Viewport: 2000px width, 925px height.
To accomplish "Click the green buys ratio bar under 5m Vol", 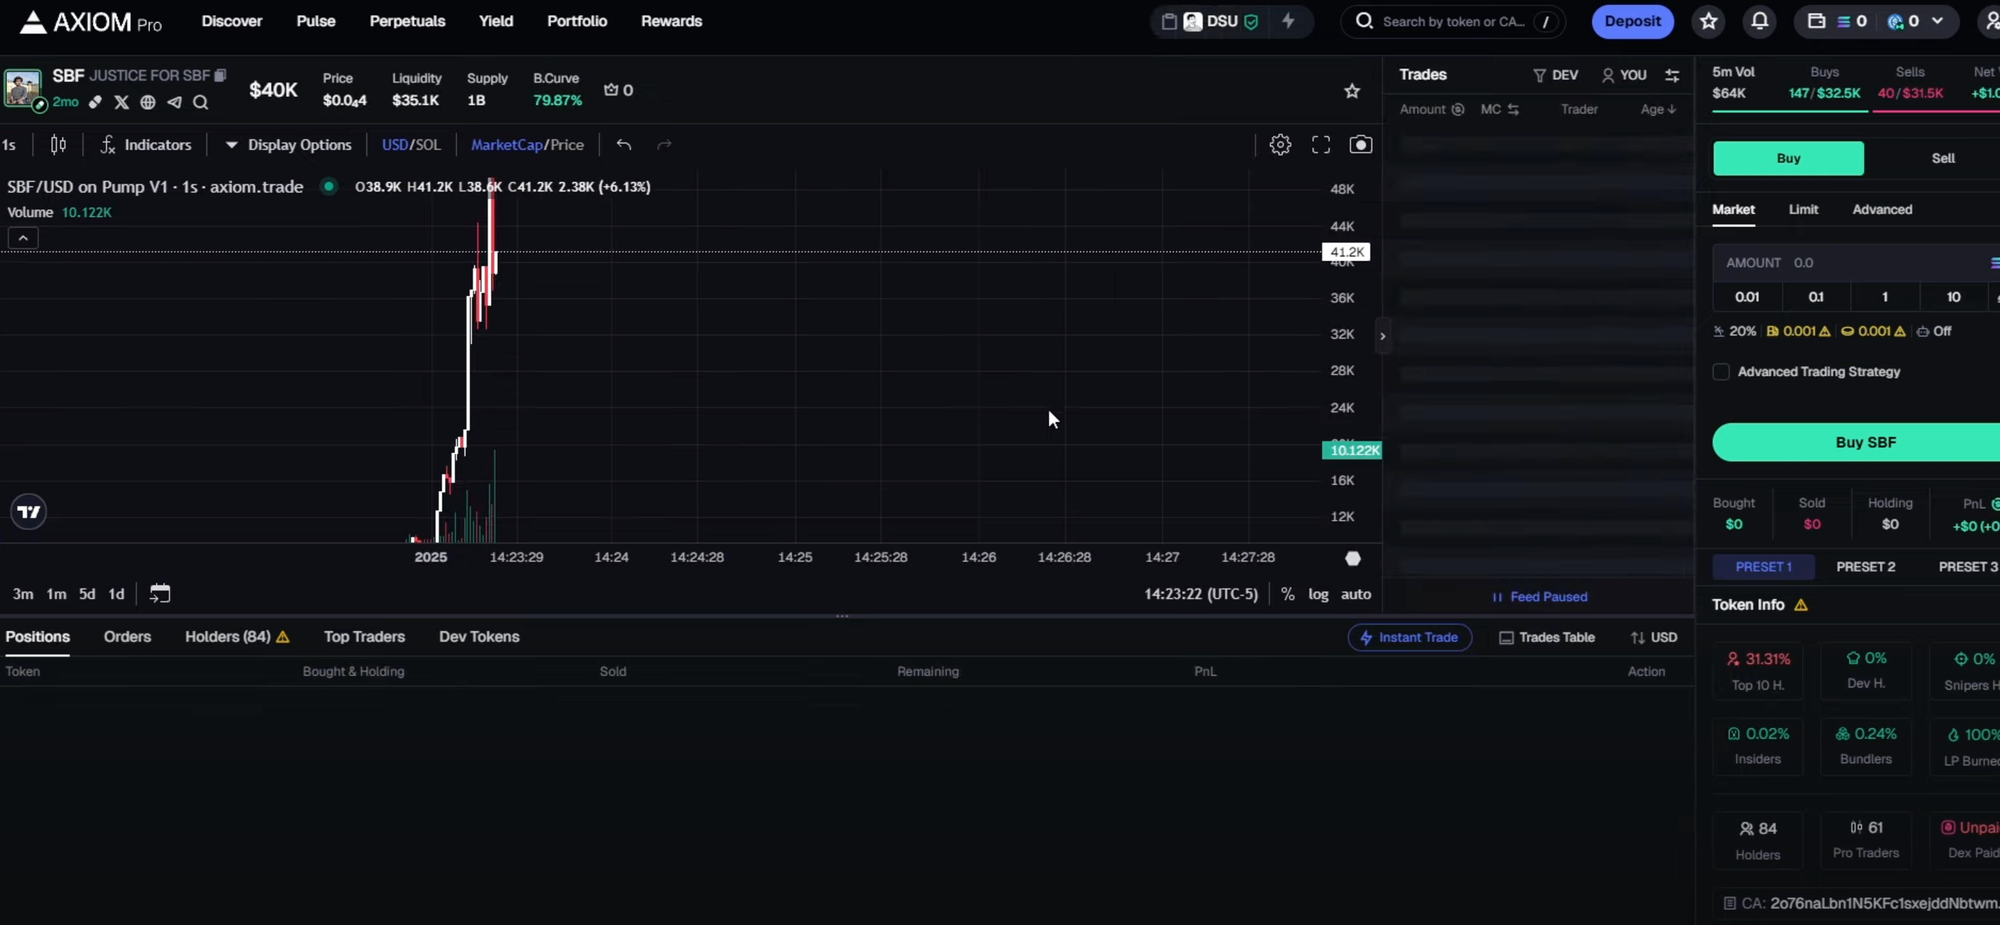I will pos(1790,113).
